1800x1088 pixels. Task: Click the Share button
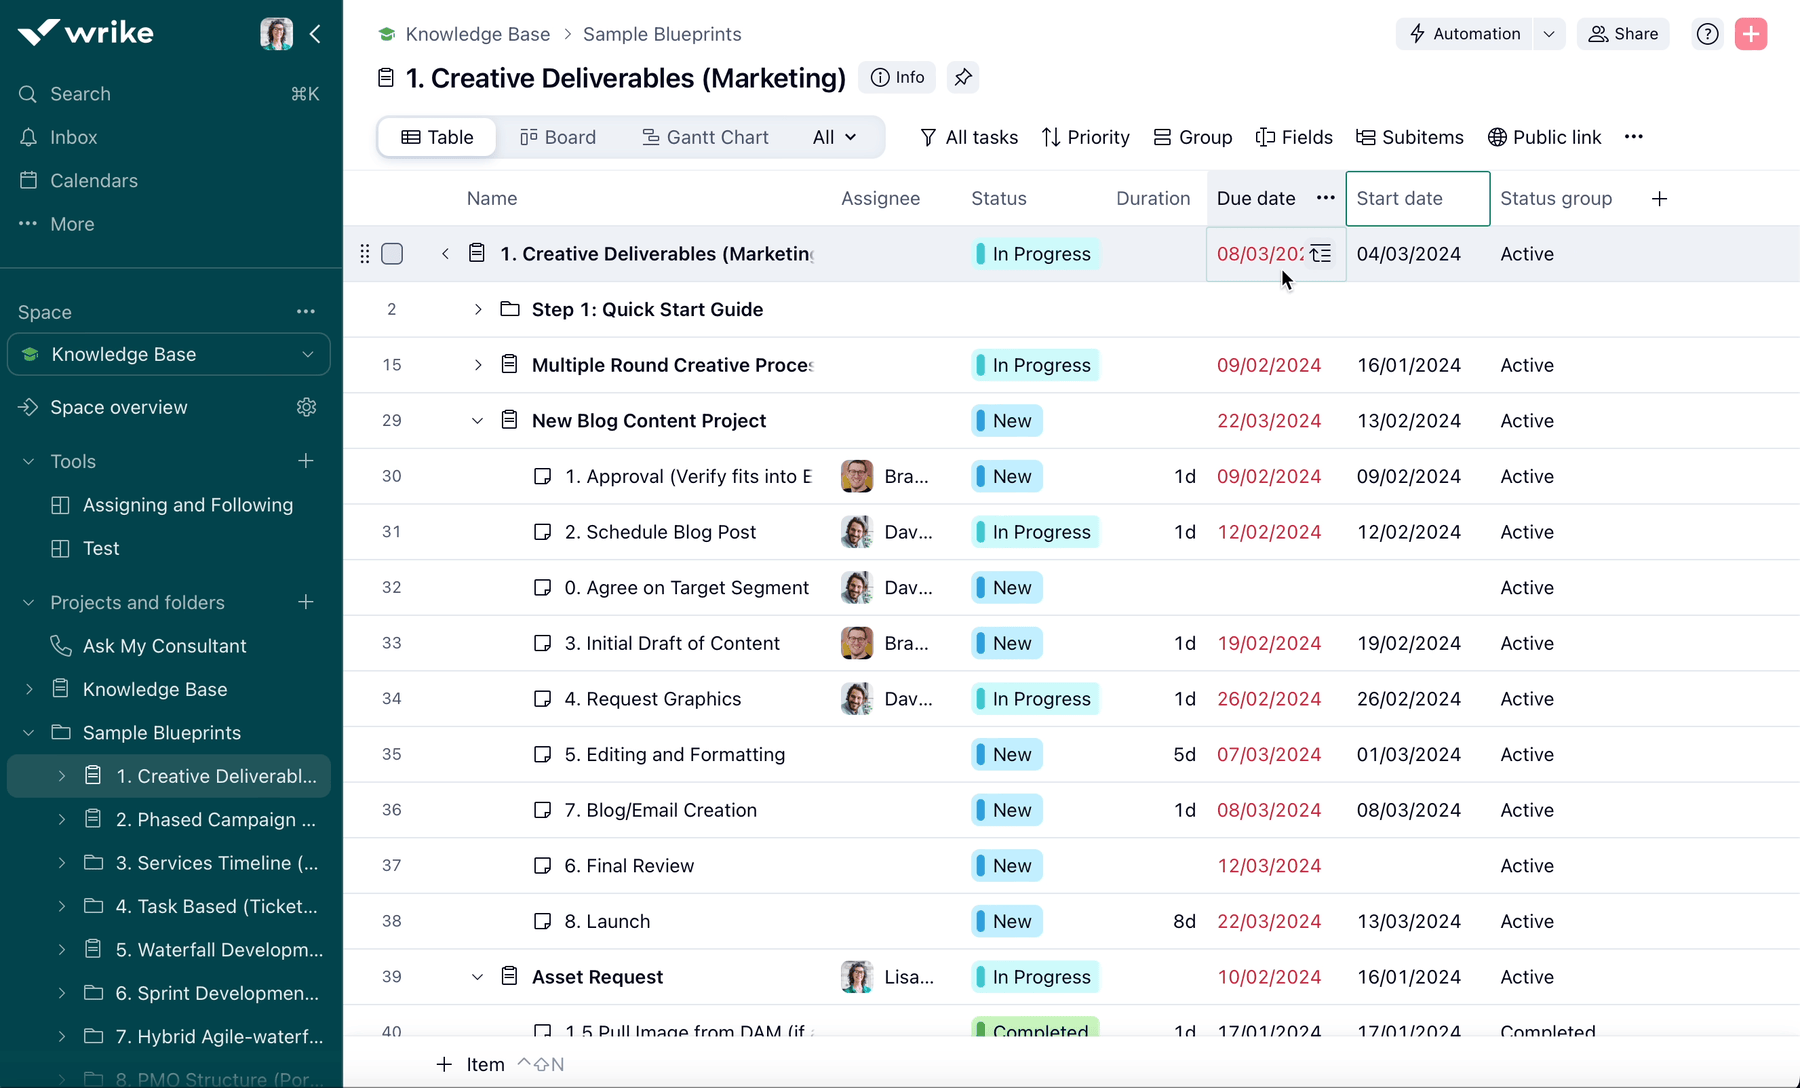[1623, 34]
